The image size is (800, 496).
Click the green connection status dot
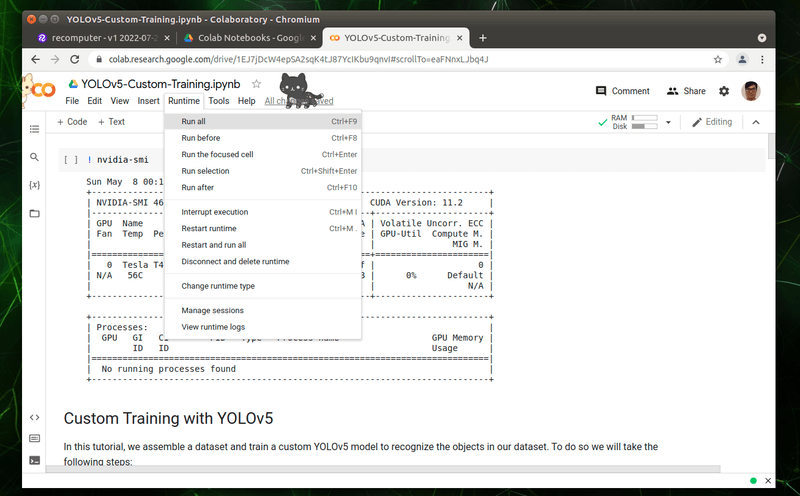point(754,481)
